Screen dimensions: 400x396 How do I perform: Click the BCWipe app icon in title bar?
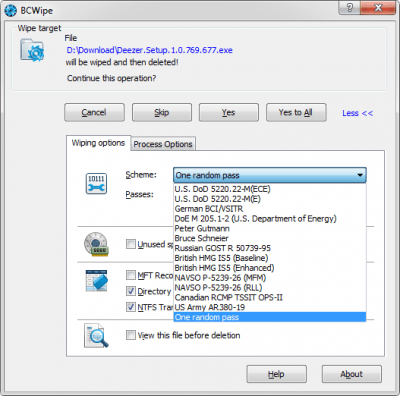click(10, 10)
